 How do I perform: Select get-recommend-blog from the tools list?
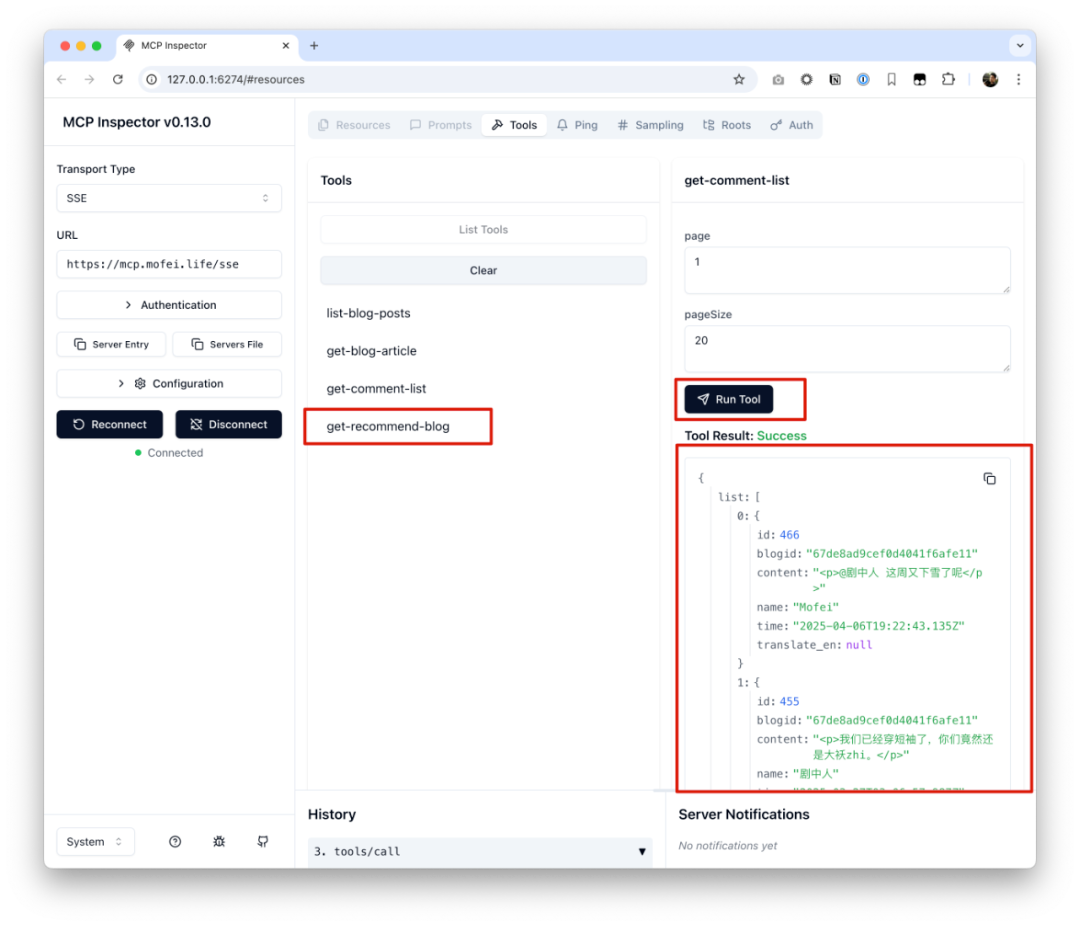(388, 426)
